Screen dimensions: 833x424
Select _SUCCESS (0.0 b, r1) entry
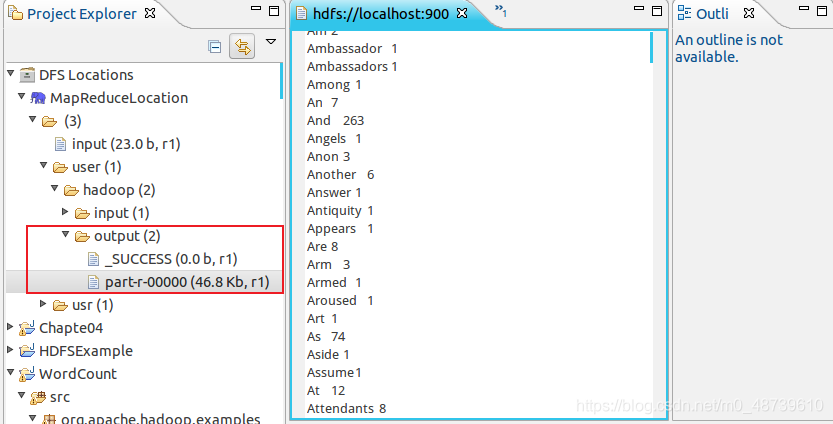[171, 259]
